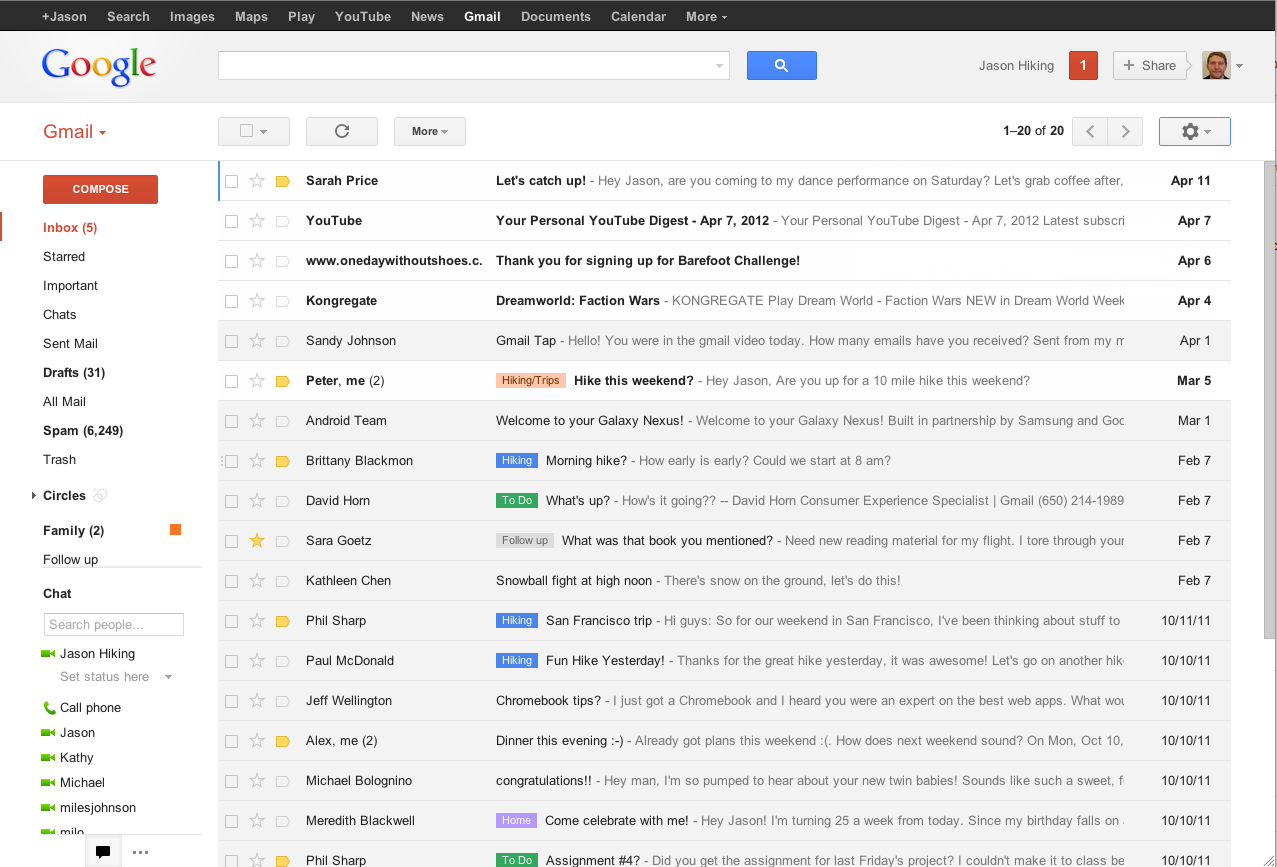Open the red notifications count box
Viewport: 1277px width, 867px height.
tap(1083, 65)
